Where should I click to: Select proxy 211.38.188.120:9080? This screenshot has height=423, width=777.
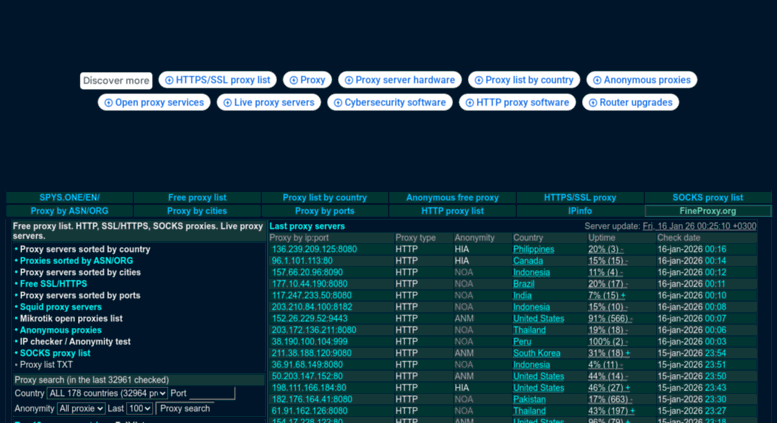pyautogui.click(x=311, y=353)
